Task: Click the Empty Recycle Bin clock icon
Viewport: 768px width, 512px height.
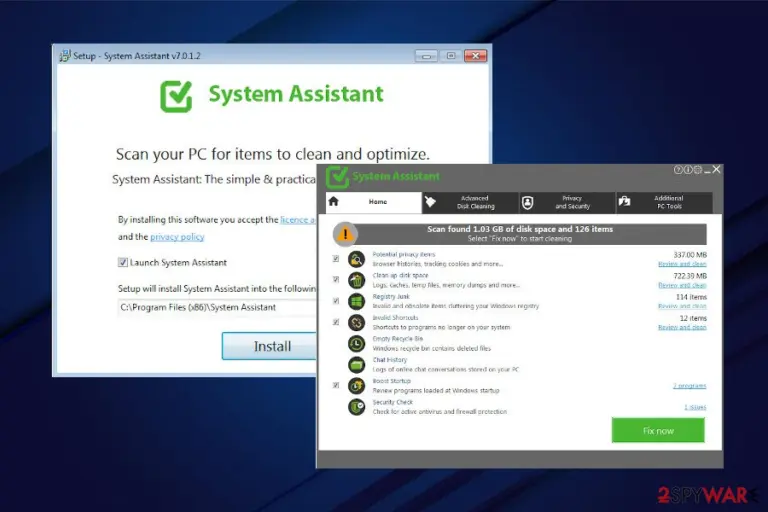Action: click(357, 343)
